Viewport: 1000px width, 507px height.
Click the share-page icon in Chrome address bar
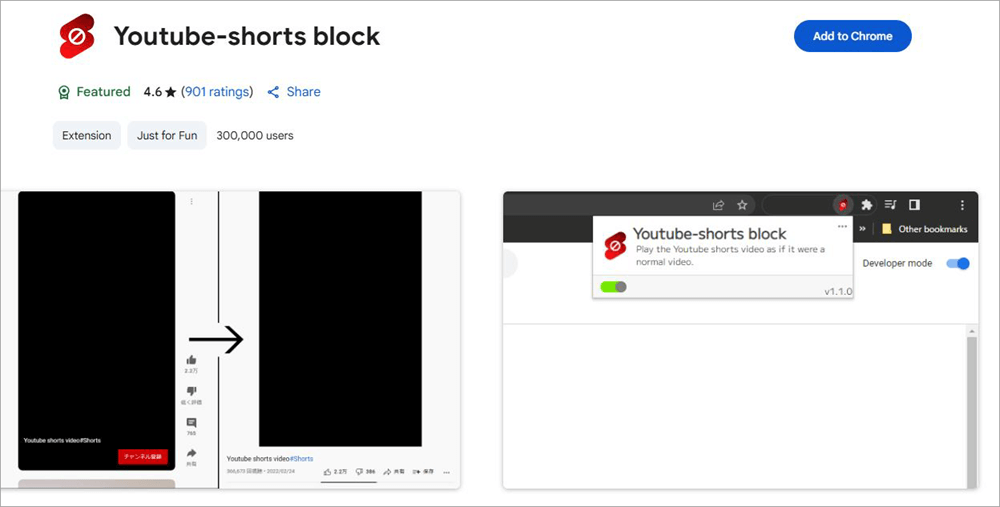point(718,205)
